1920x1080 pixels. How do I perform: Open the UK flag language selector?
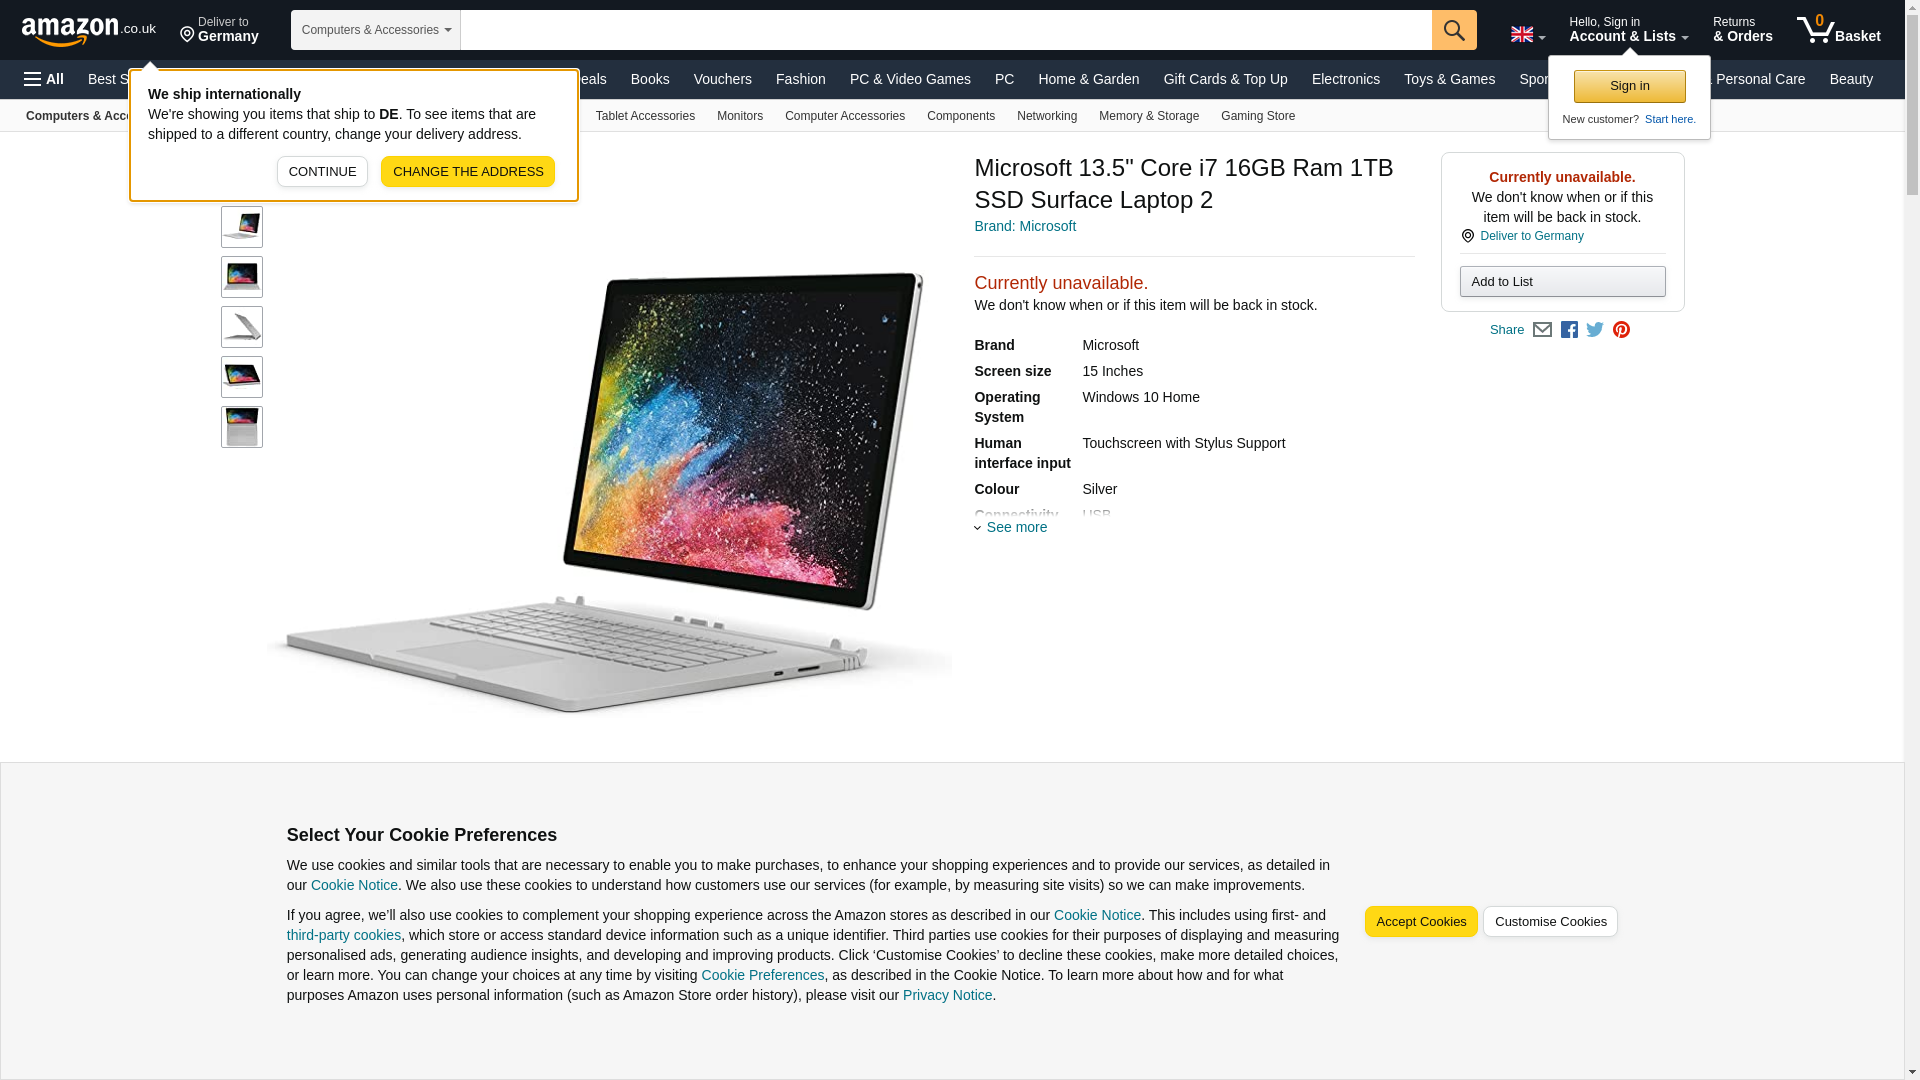point(1528,34)
